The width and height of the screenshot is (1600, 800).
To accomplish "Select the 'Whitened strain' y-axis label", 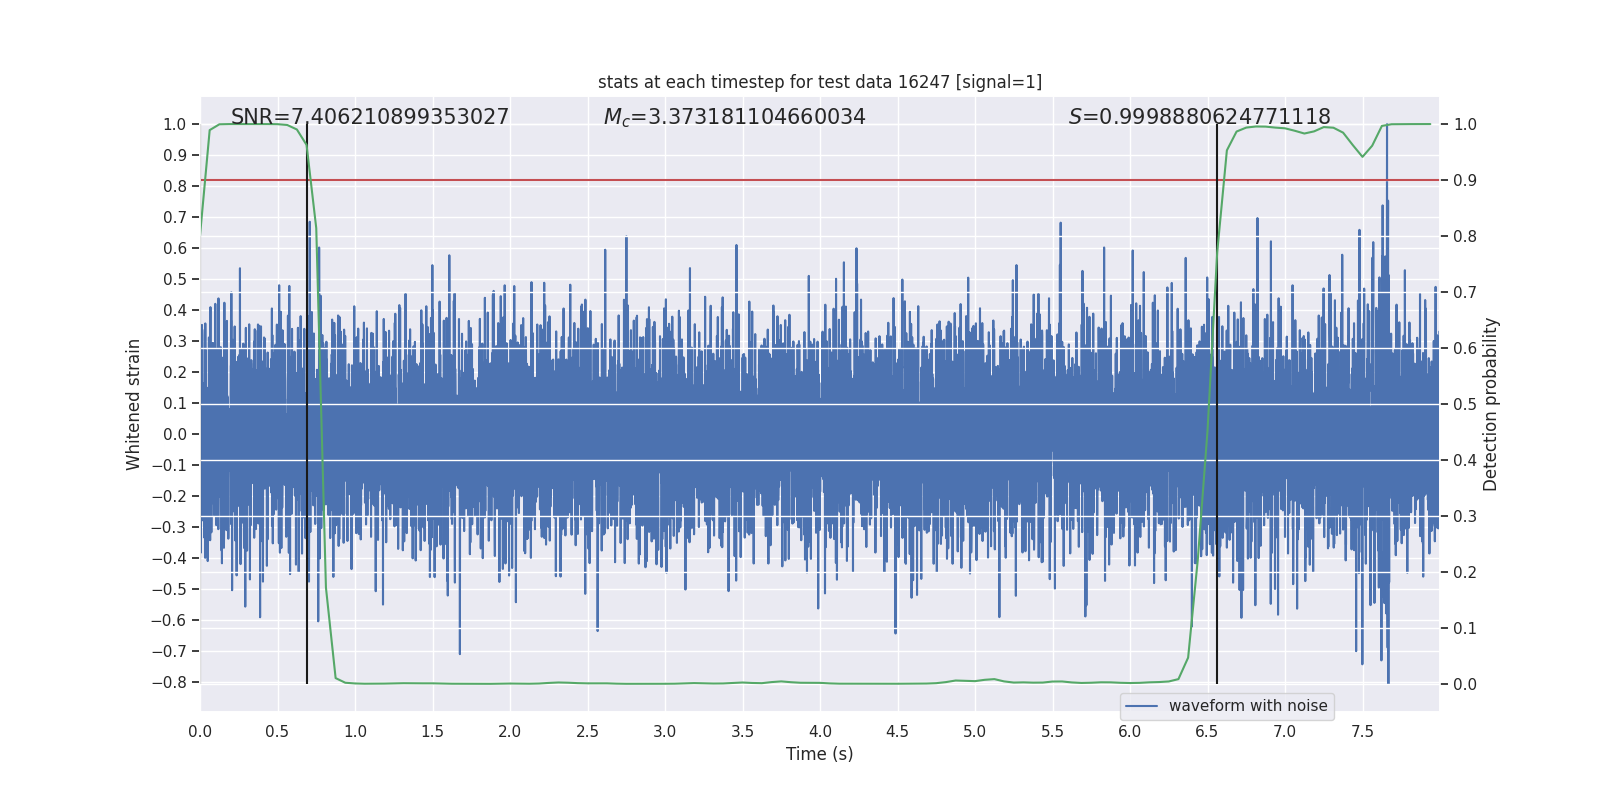I will (134, 404).
